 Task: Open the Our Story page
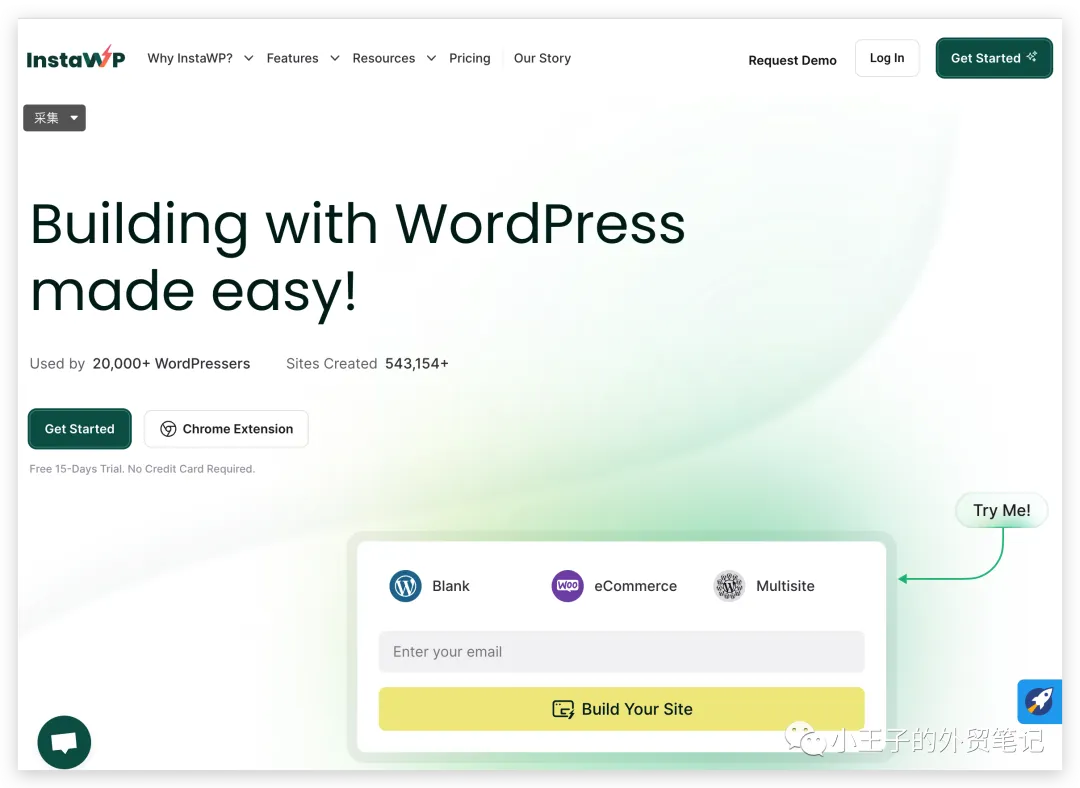[x=542, y=59]
